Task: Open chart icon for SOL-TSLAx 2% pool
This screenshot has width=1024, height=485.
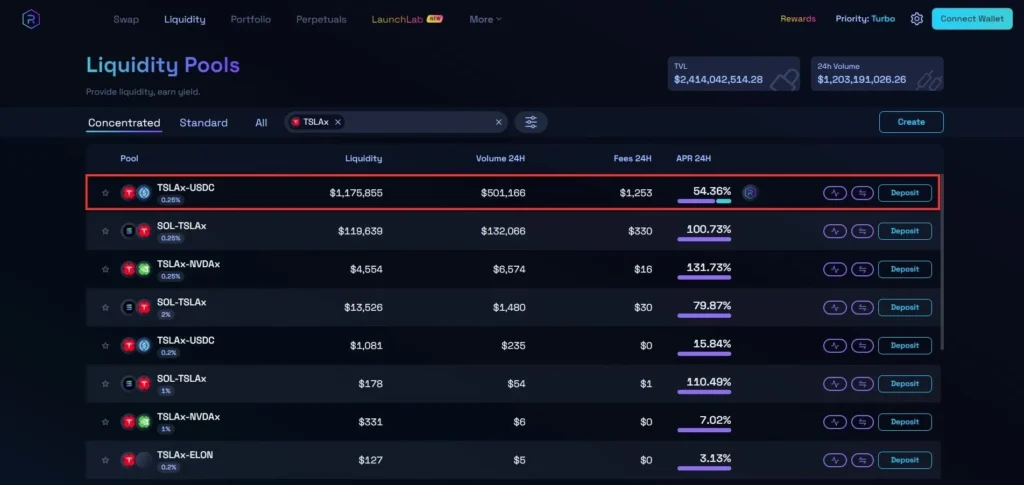Action: coord(835,307)
